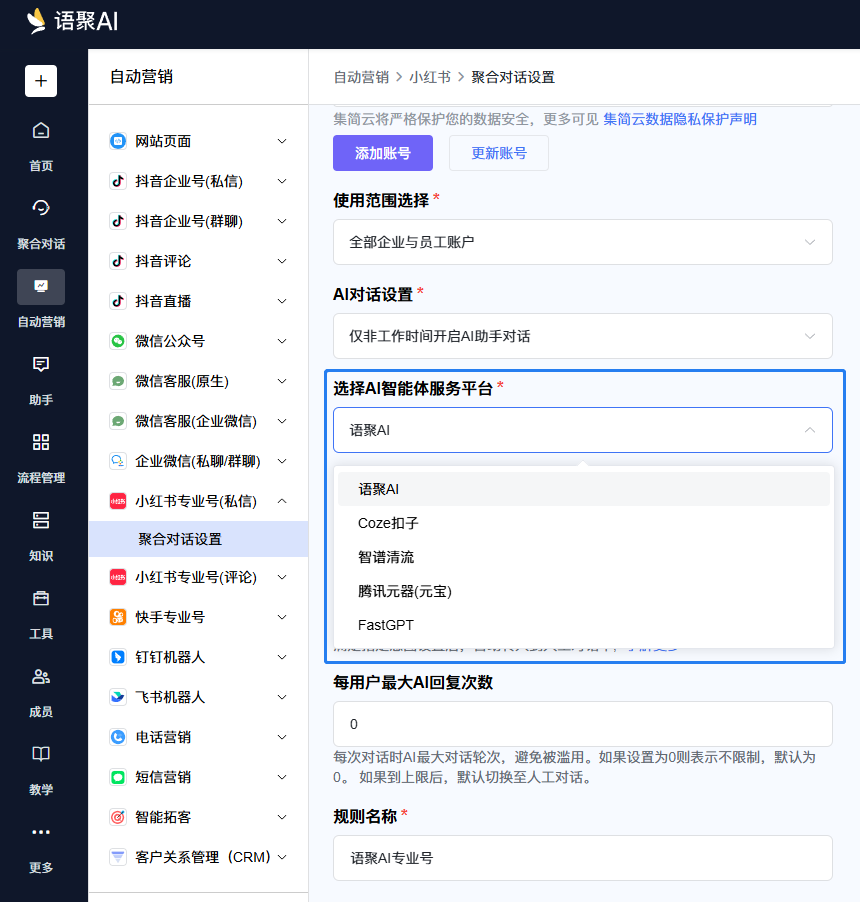Click the plus create button in sidebar

click(41, 81)
